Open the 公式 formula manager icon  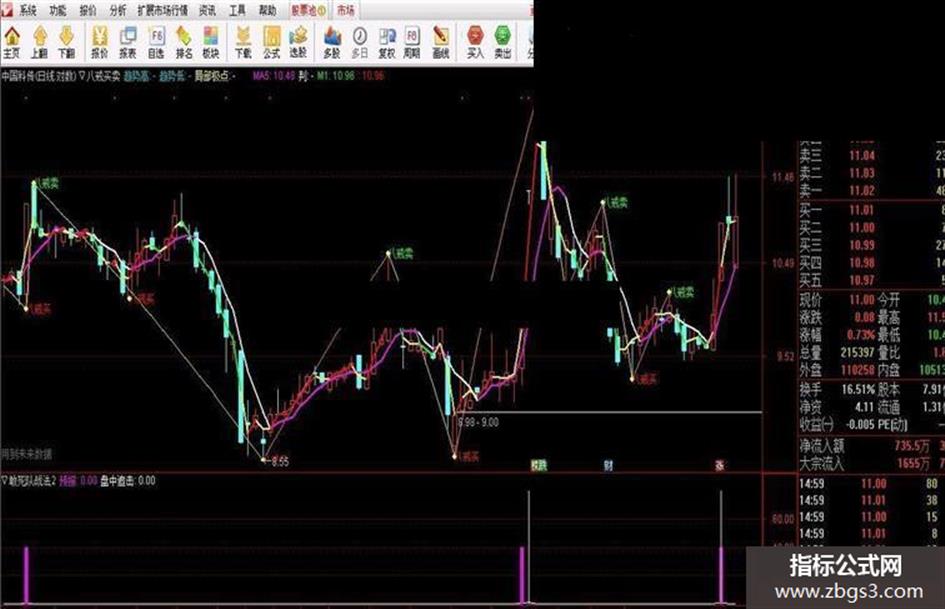pyautogui.click(x=271, y=43)
